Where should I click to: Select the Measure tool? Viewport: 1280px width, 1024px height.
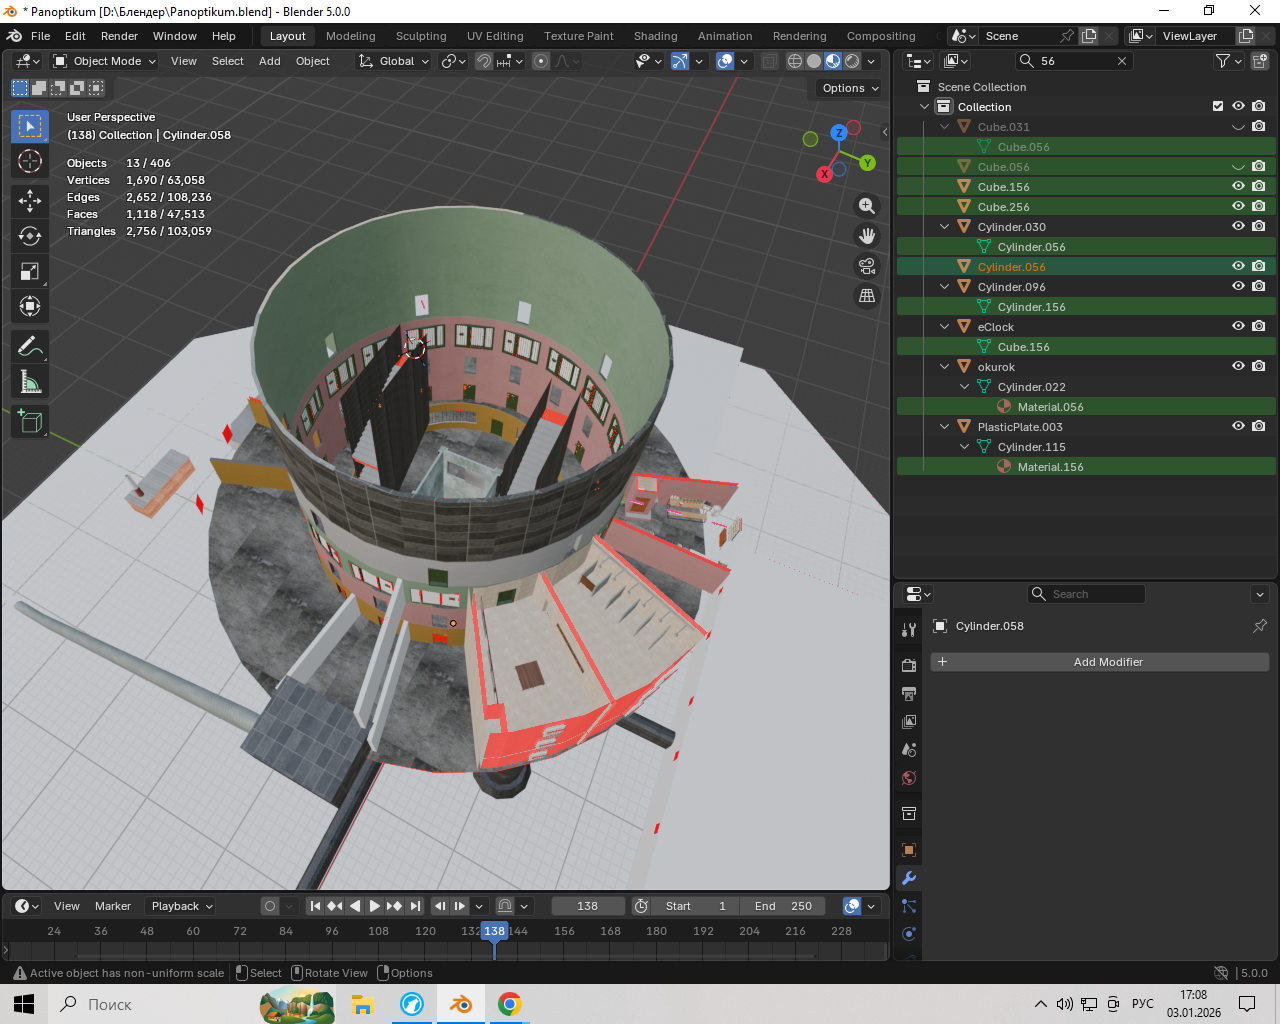[x=30, y=382]
